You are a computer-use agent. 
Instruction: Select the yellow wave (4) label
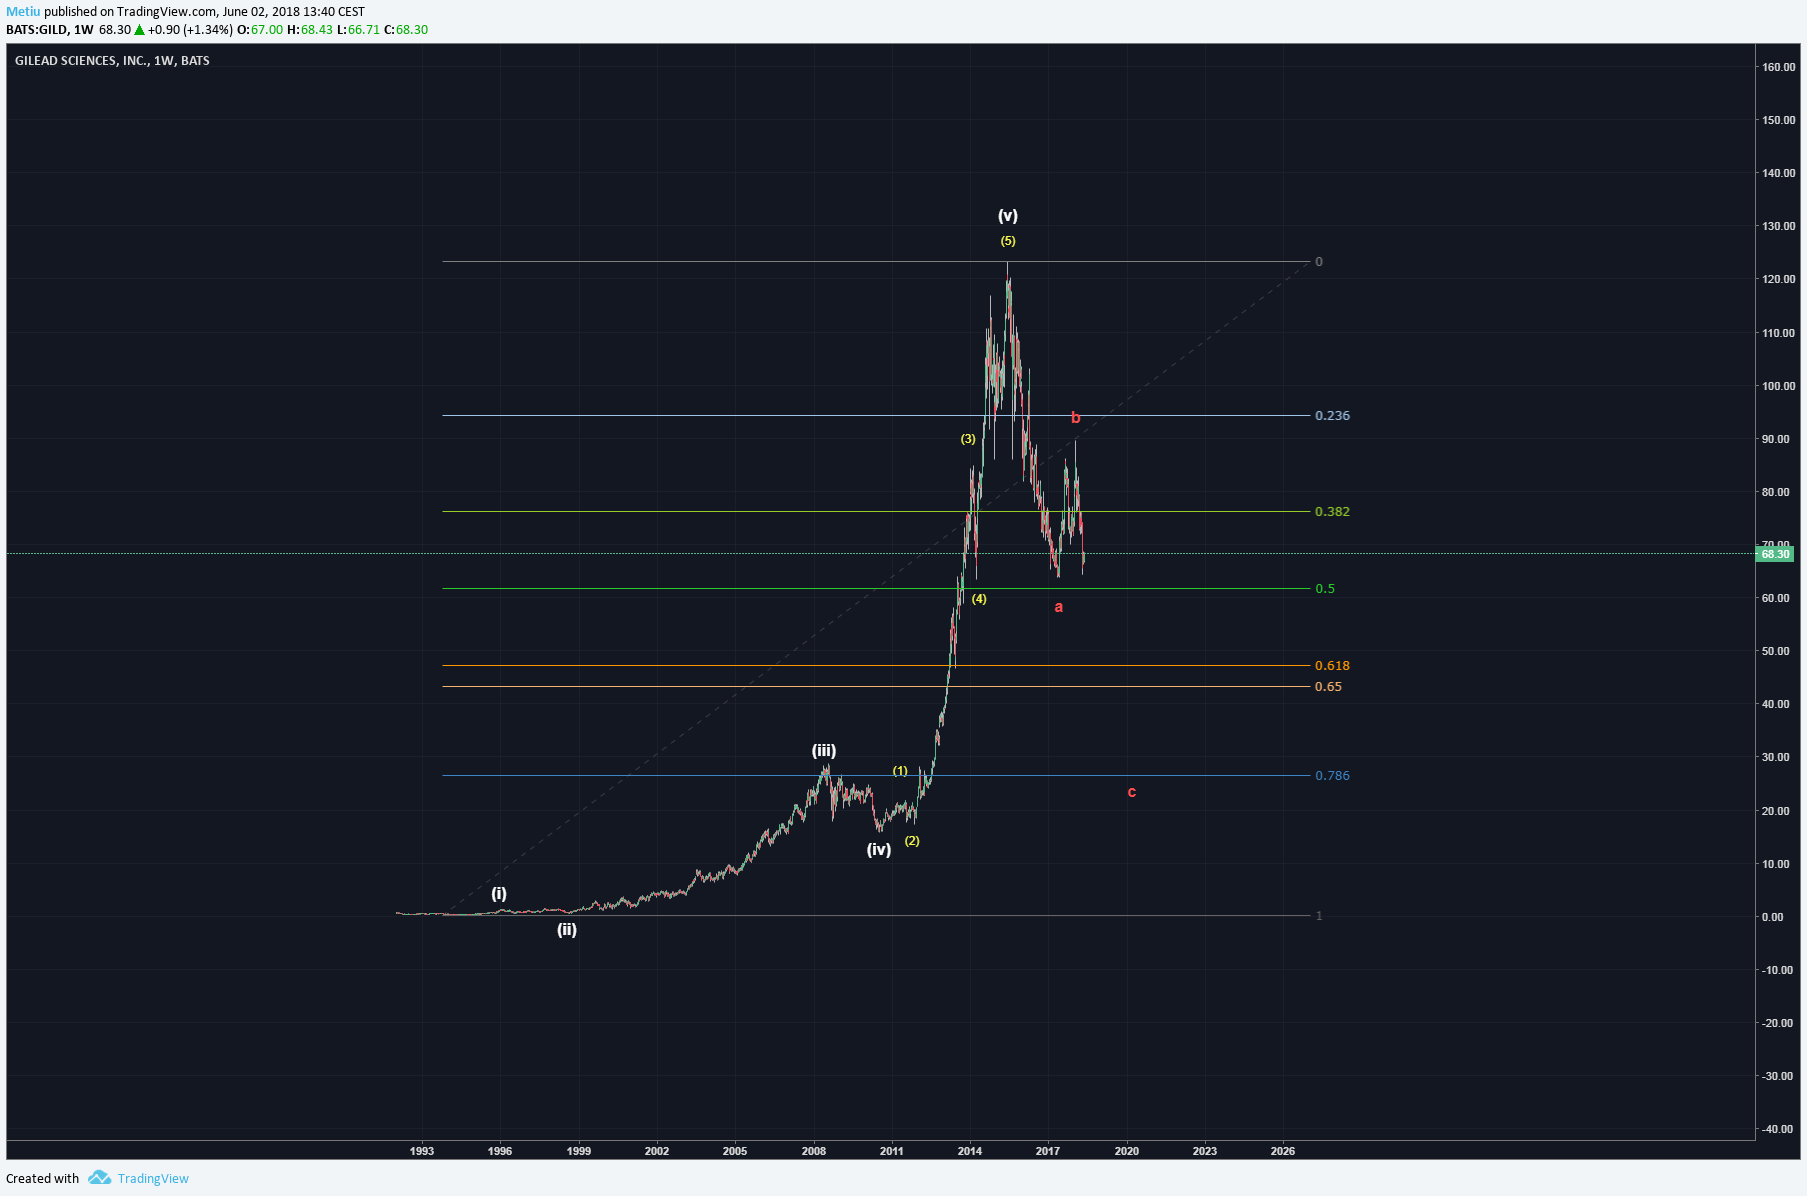(x=979, y=599)
